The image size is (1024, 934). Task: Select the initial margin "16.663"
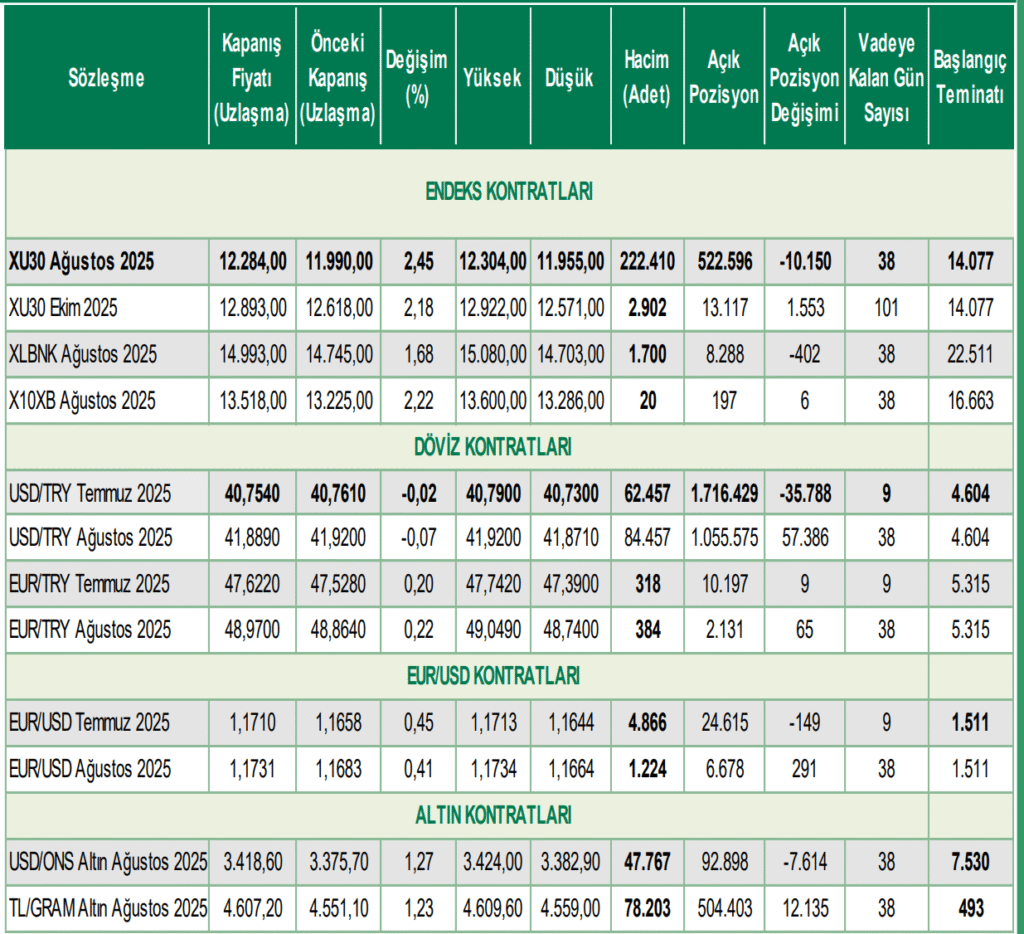point(970,401)
